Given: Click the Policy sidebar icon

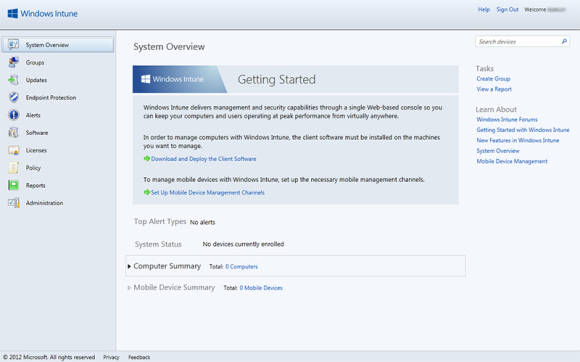Looking at the screenshot, I should (13, 168).
